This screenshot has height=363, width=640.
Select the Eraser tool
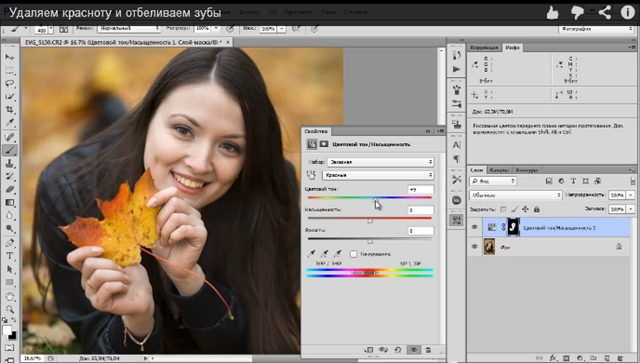click(x=10, y=189)
